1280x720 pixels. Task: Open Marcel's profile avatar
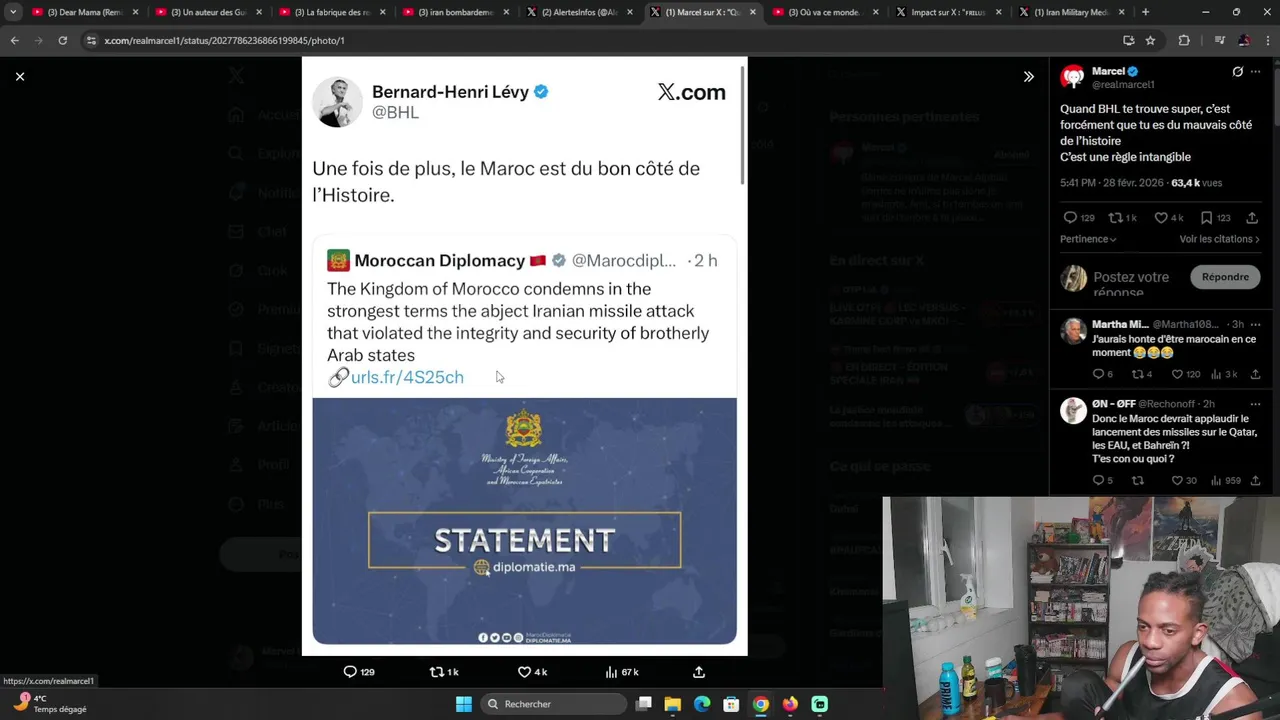tap(1073, 77)
